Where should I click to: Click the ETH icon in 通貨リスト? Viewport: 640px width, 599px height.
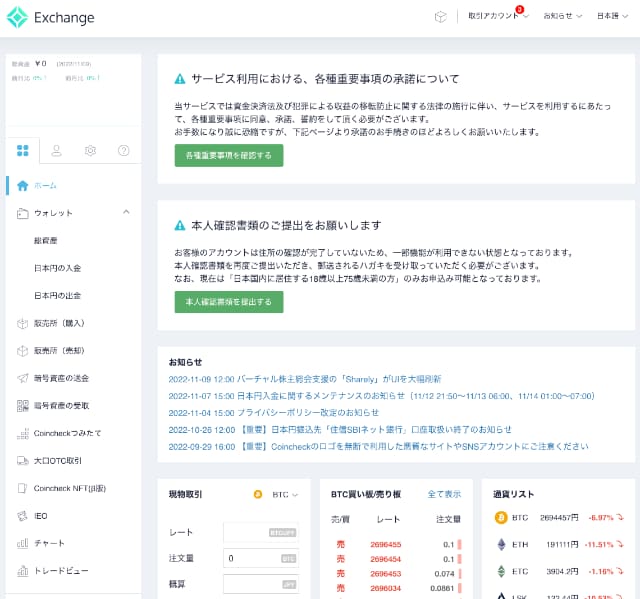click(x=501, y=544)
